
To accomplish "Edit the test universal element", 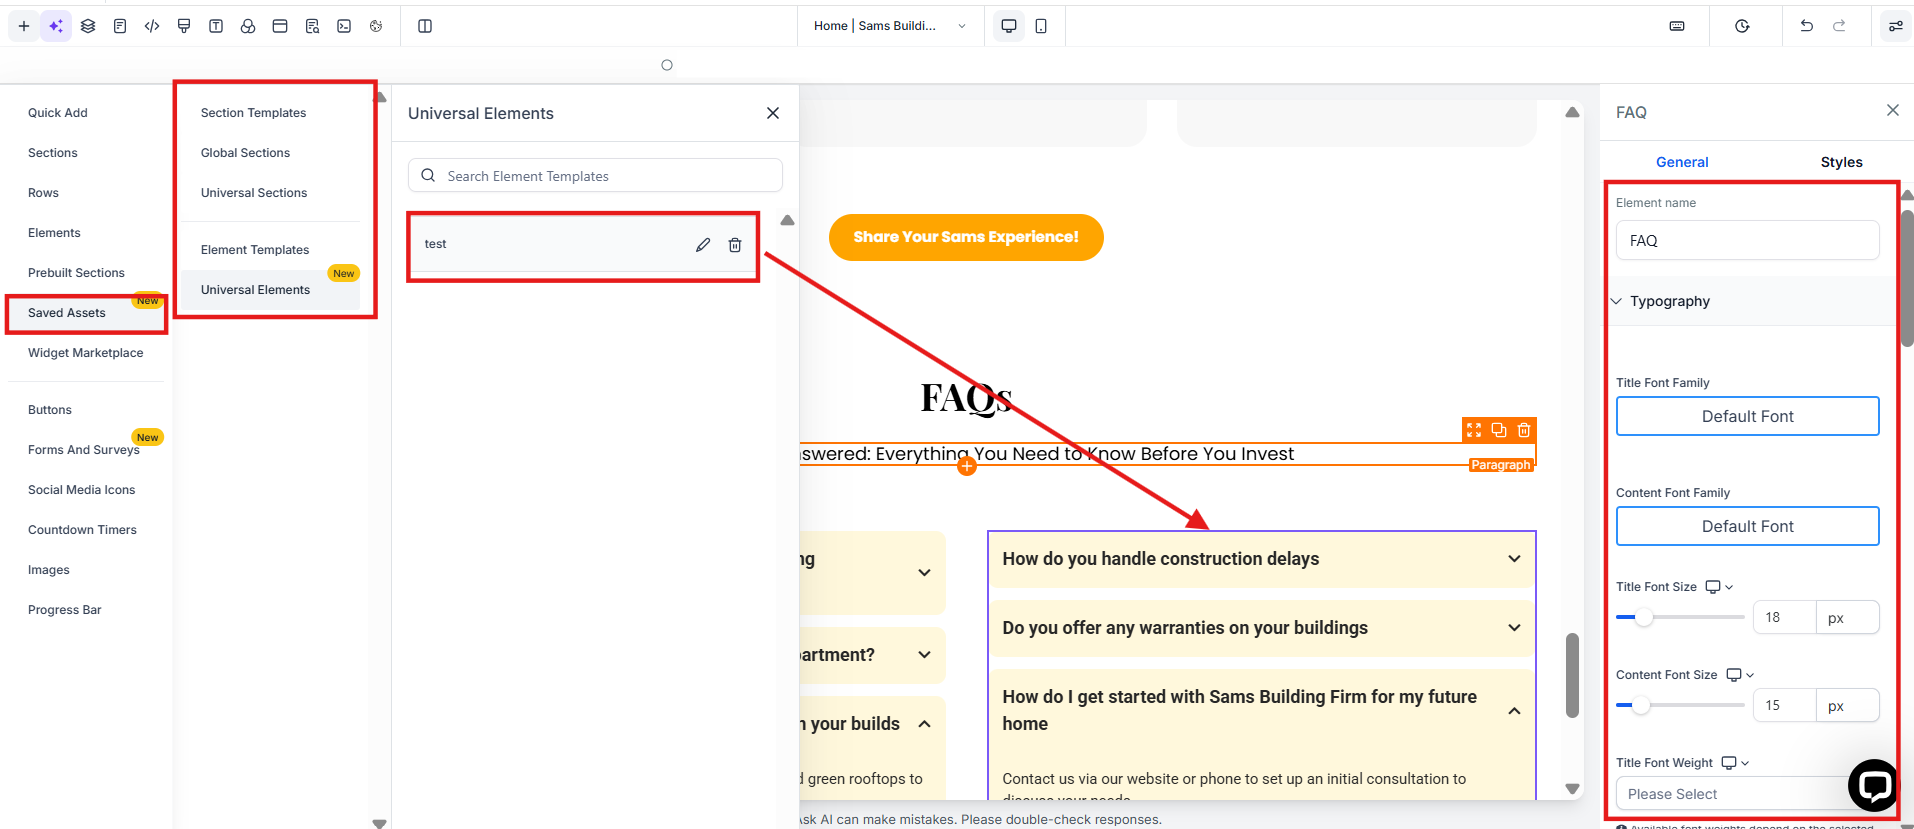I will [703, 245].
